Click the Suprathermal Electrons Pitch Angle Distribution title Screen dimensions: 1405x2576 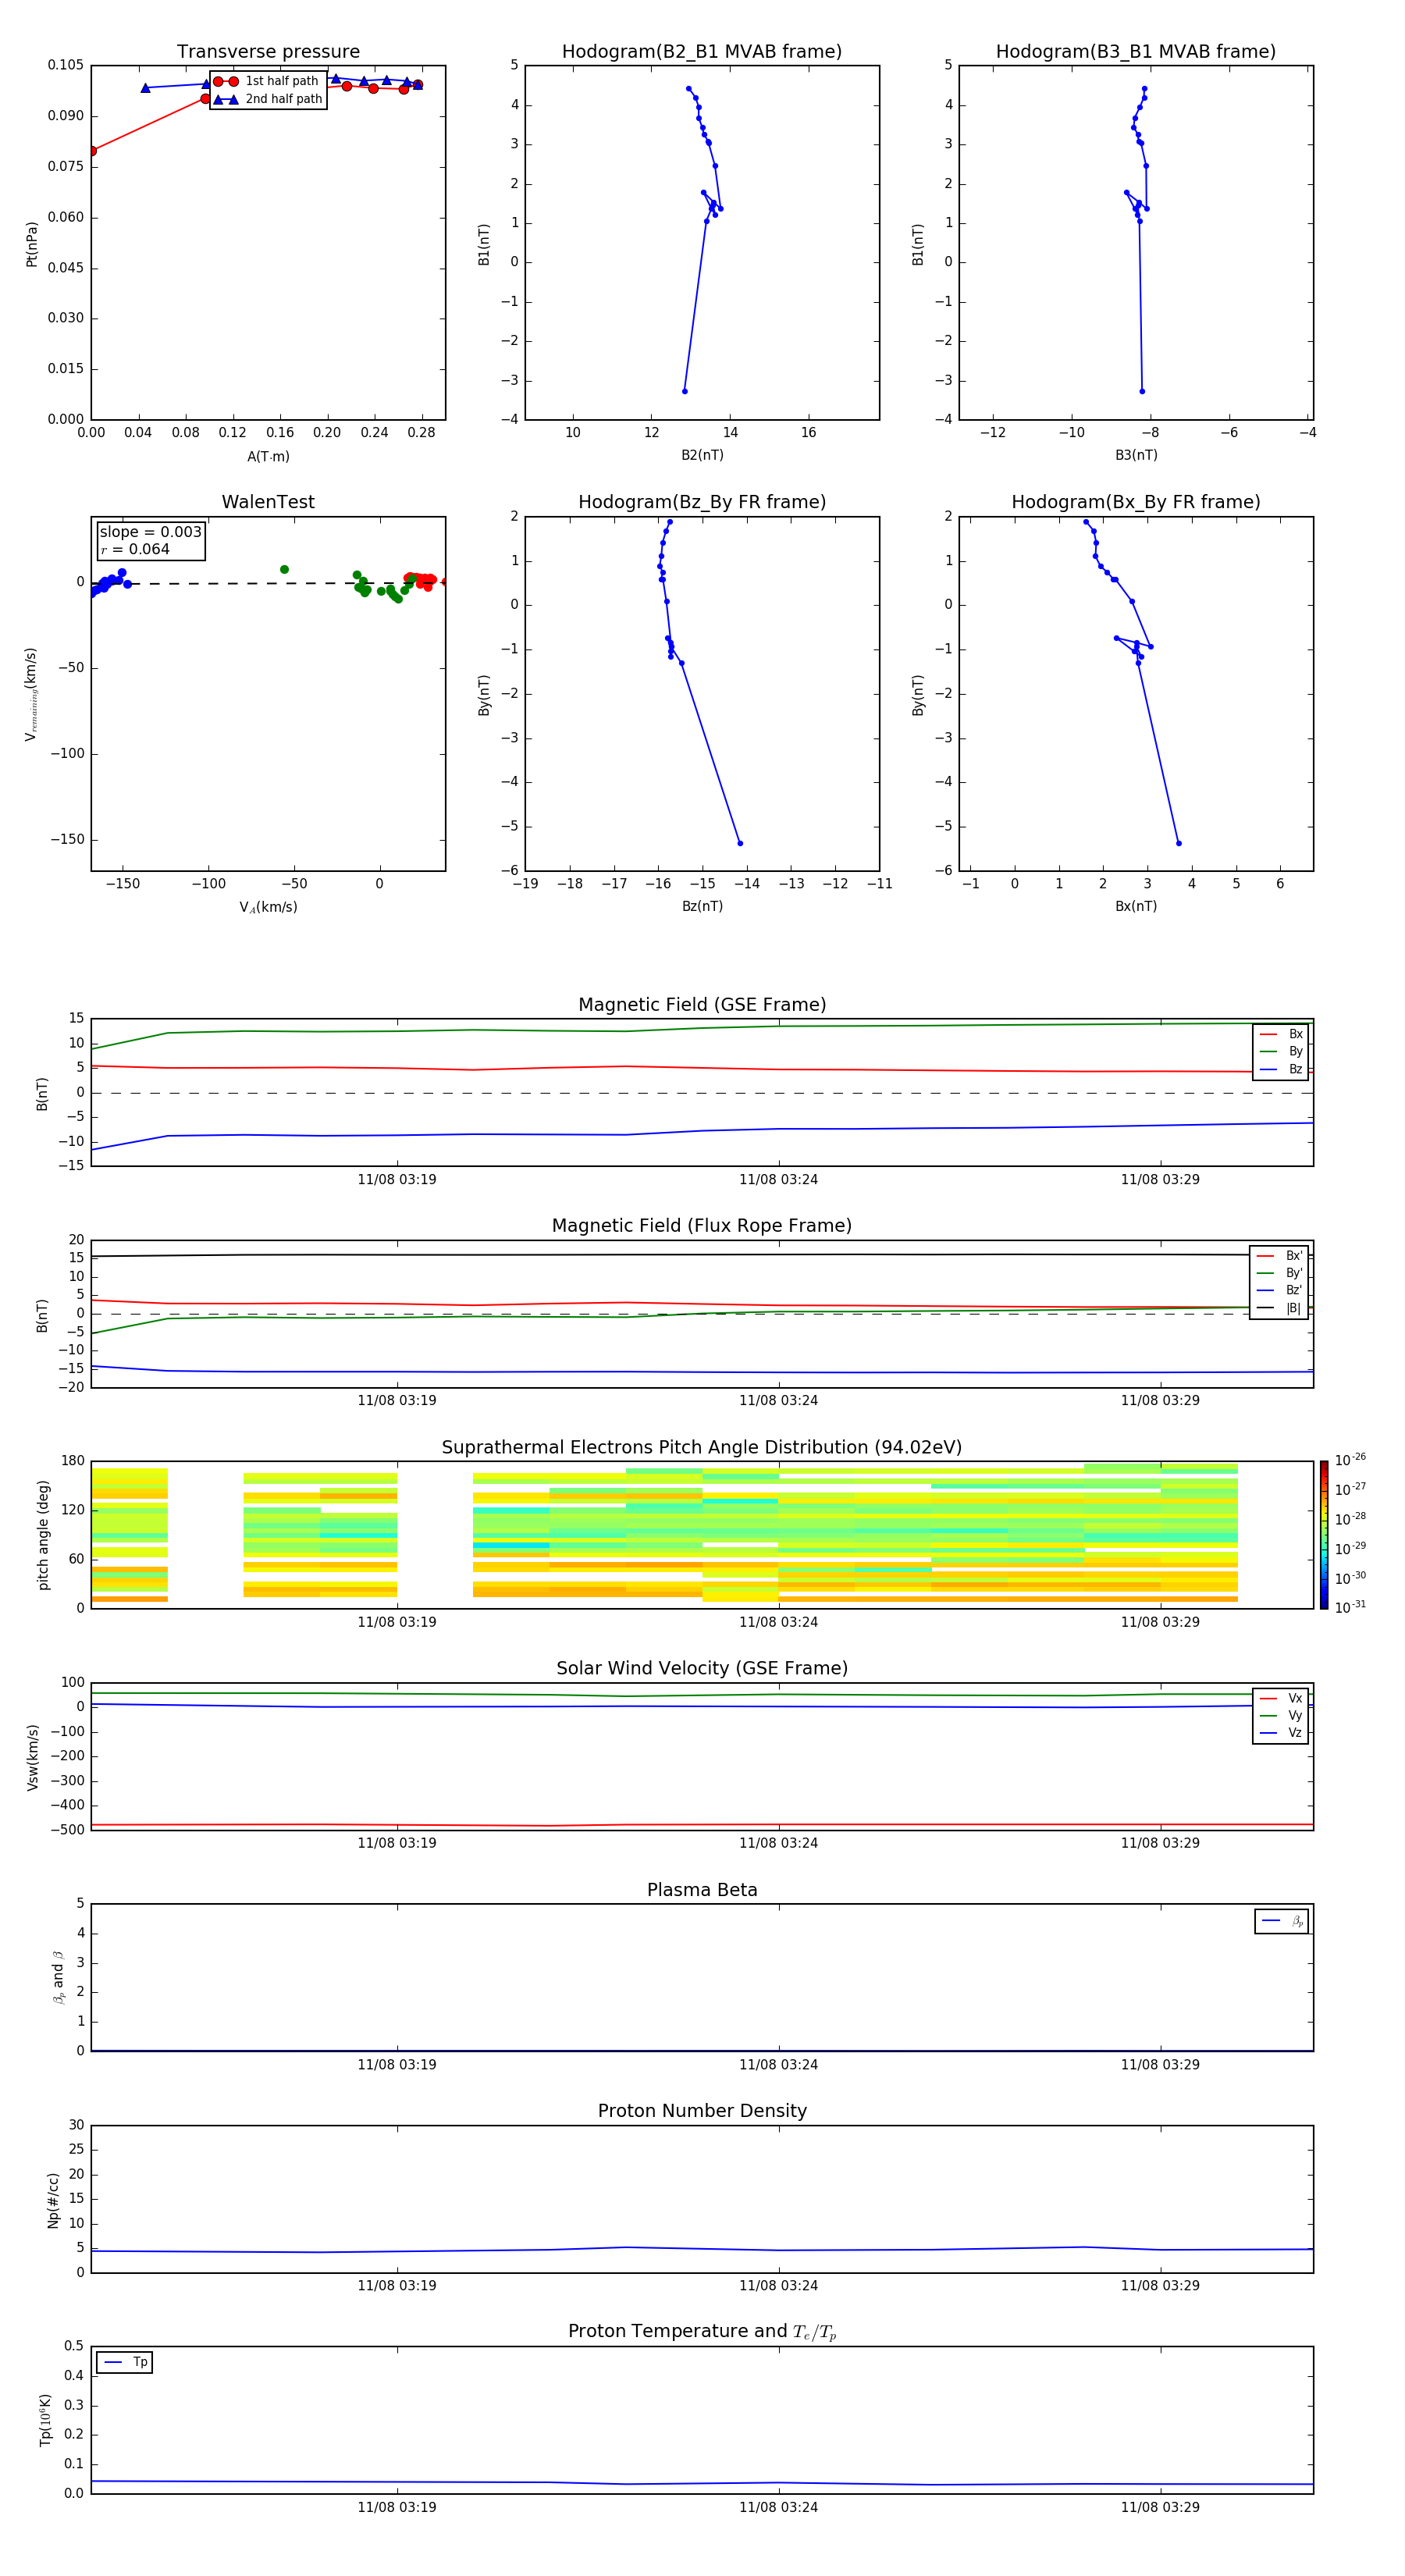click(702, 1448)
